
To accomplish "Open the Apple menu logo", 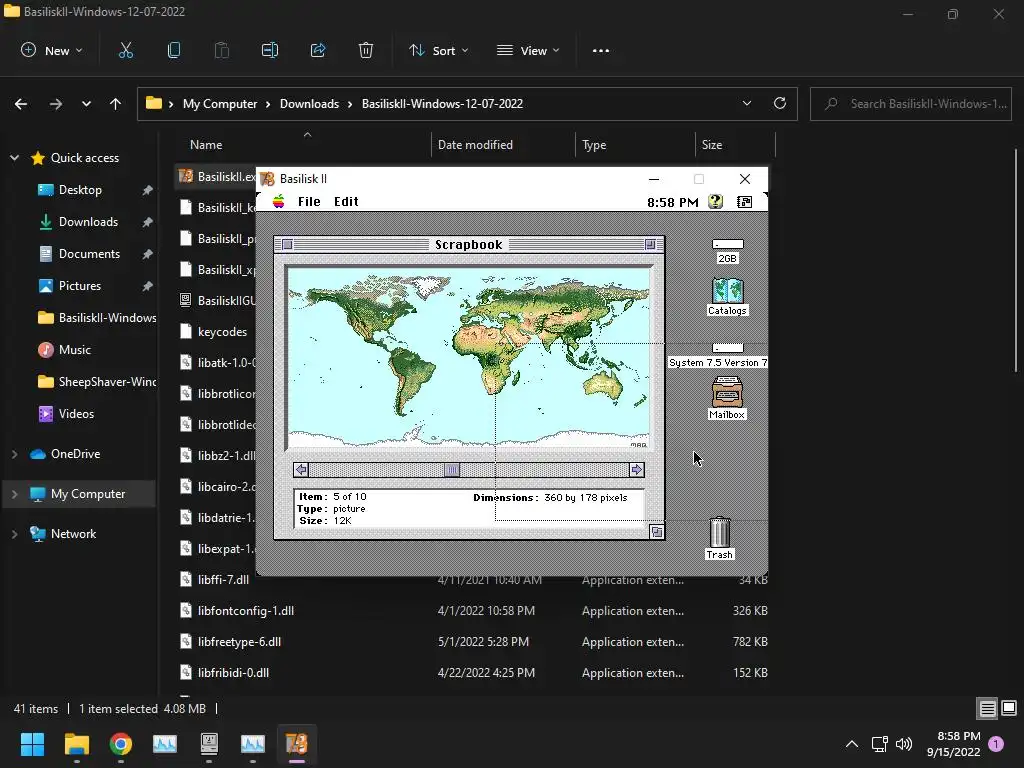I will [x=279, y=202].
